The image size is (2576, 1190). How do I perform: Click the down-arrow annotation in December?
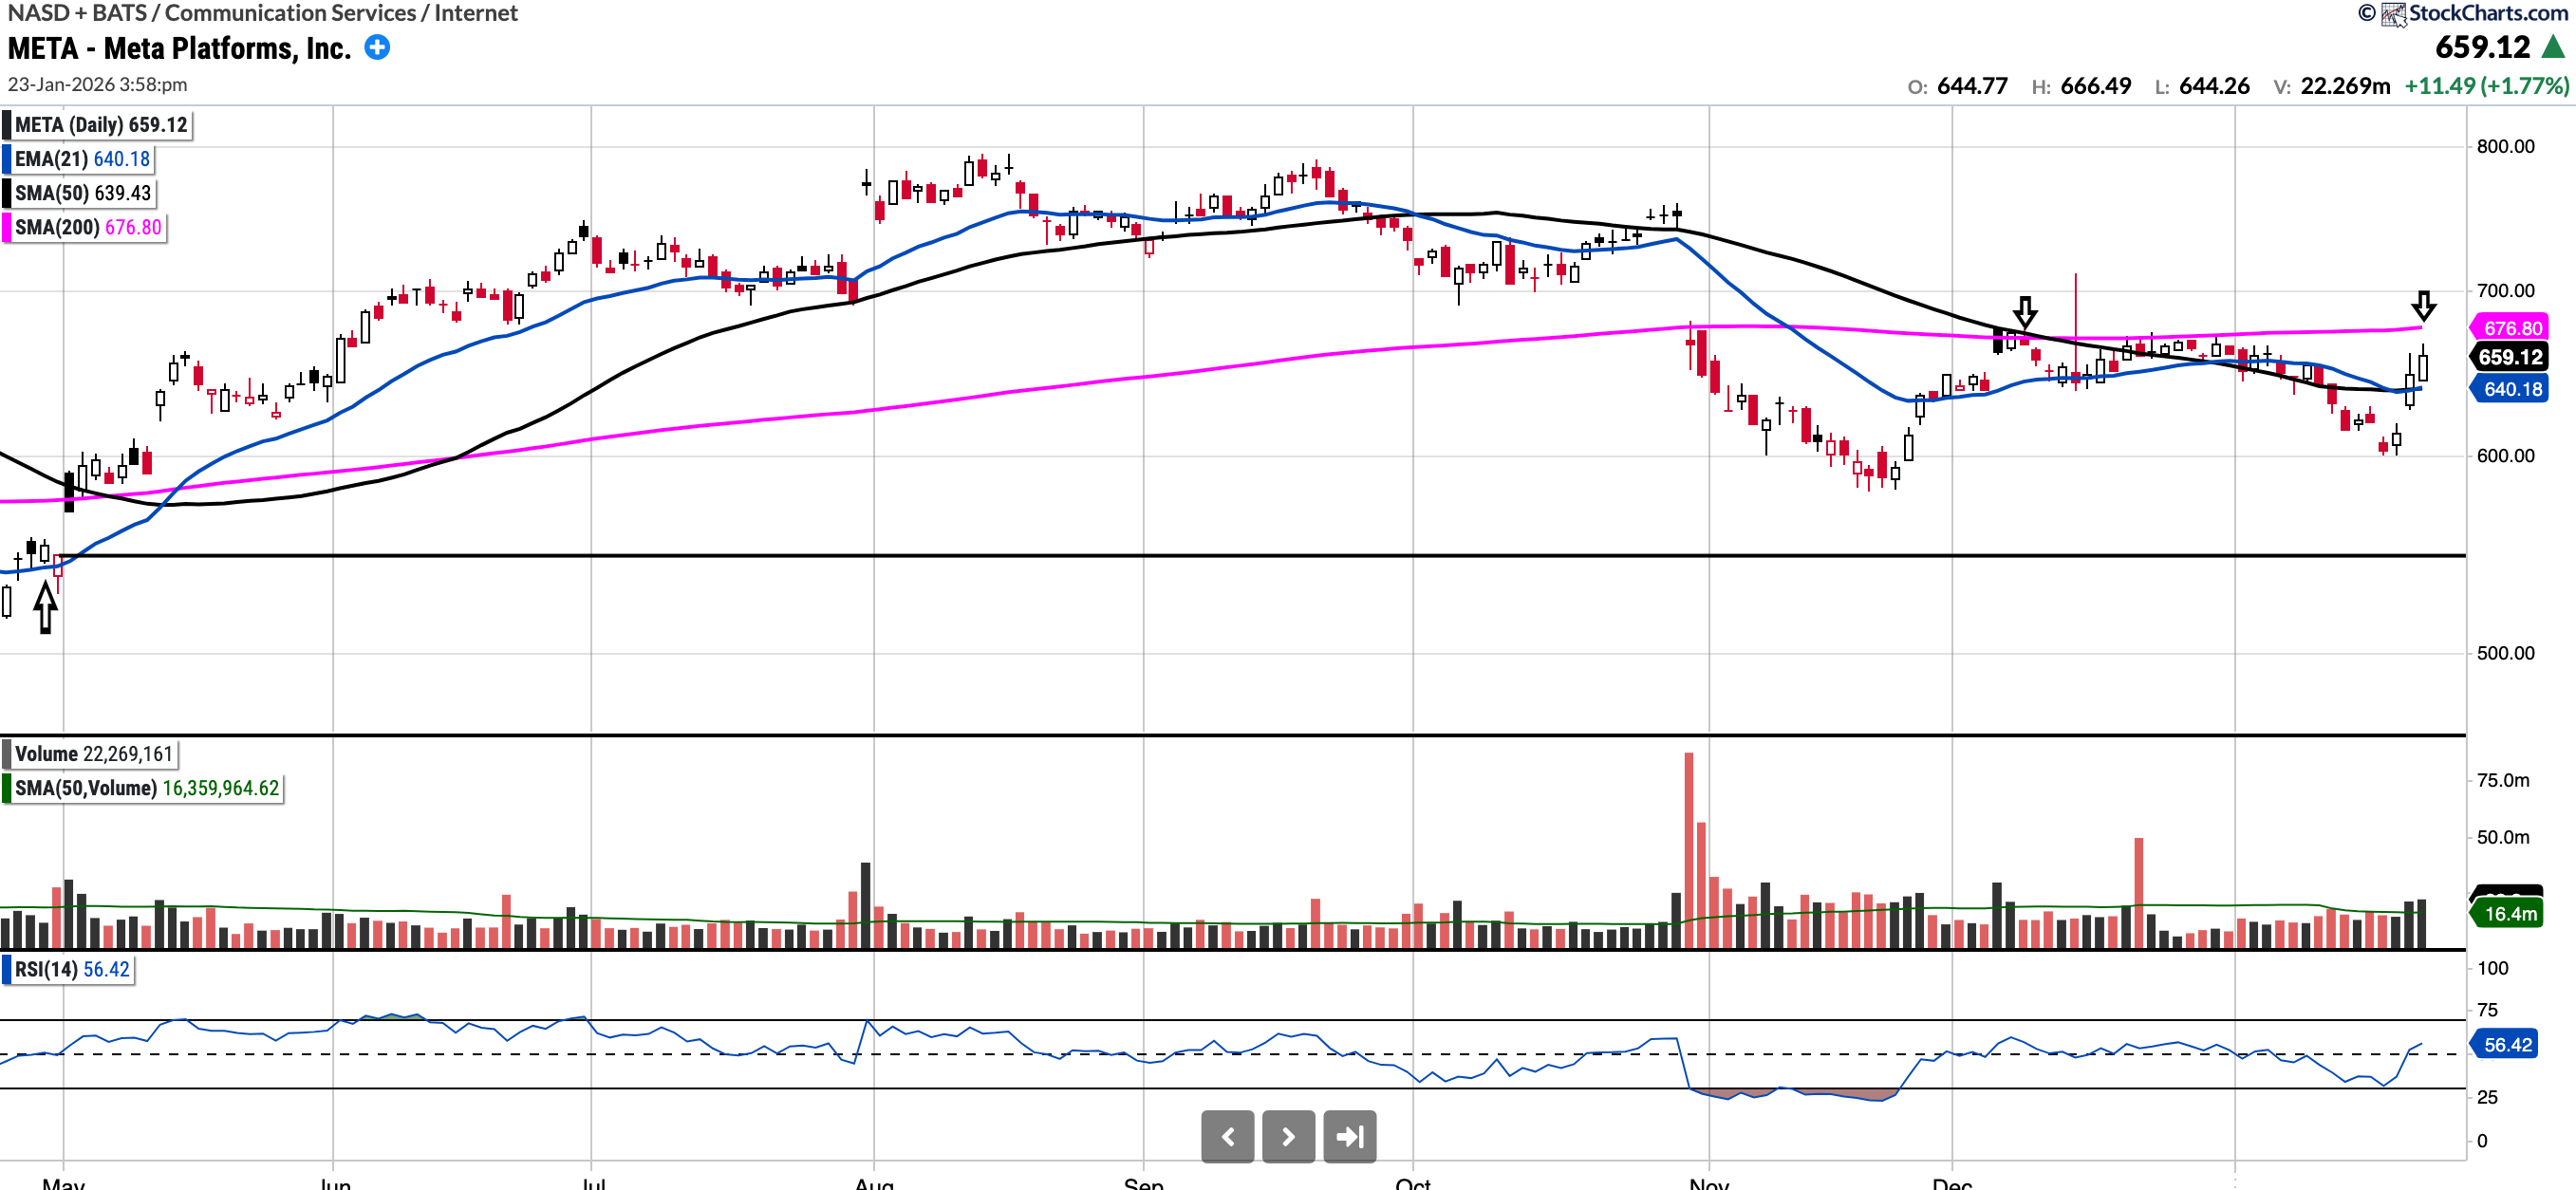pos(2025,312)
